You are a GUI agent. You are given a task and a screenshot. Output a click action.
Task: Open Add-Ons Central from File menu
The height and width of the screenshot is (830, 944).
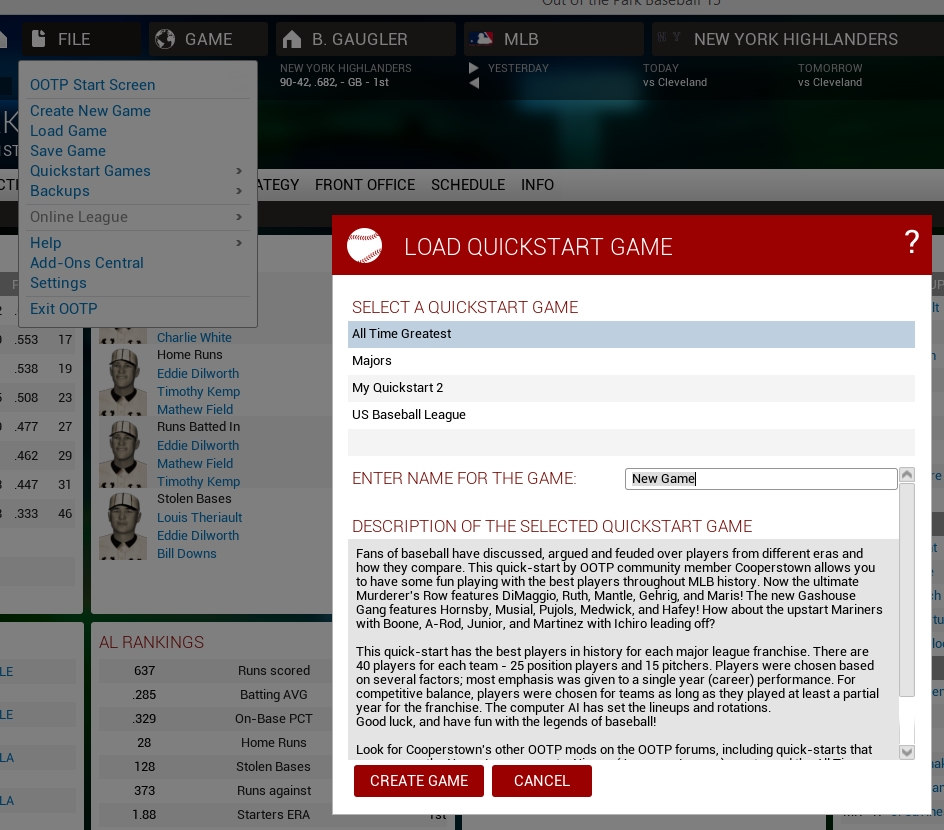coord(87,263)
